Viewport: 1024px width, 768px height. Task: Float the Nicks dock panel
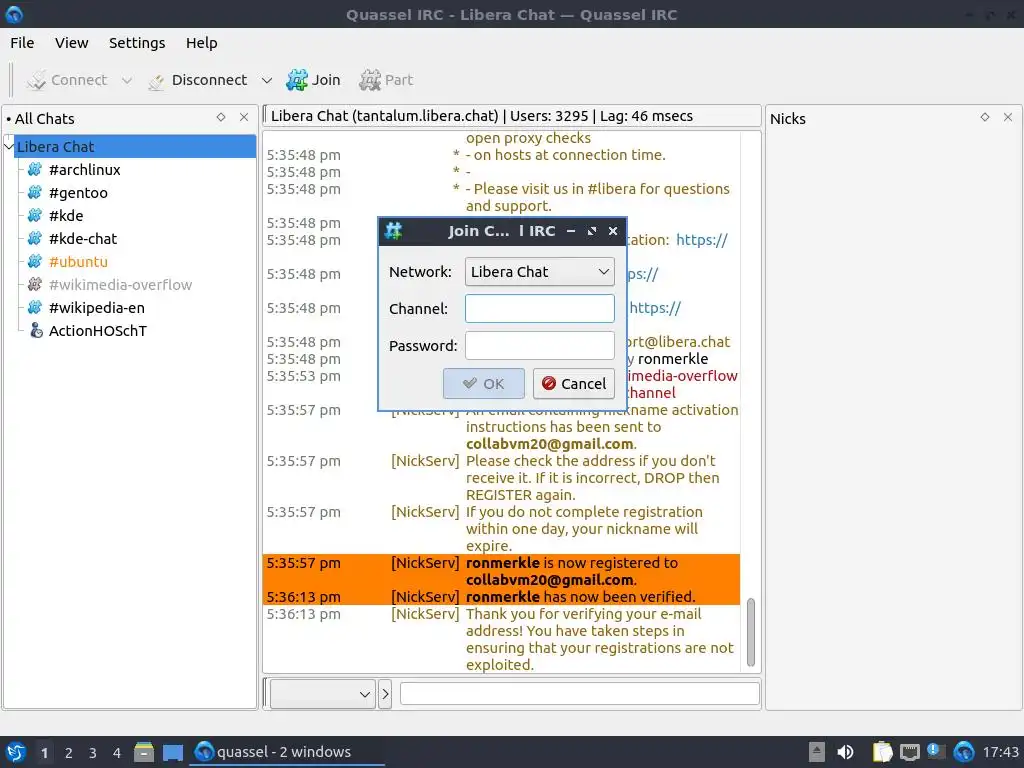(985, 117)
